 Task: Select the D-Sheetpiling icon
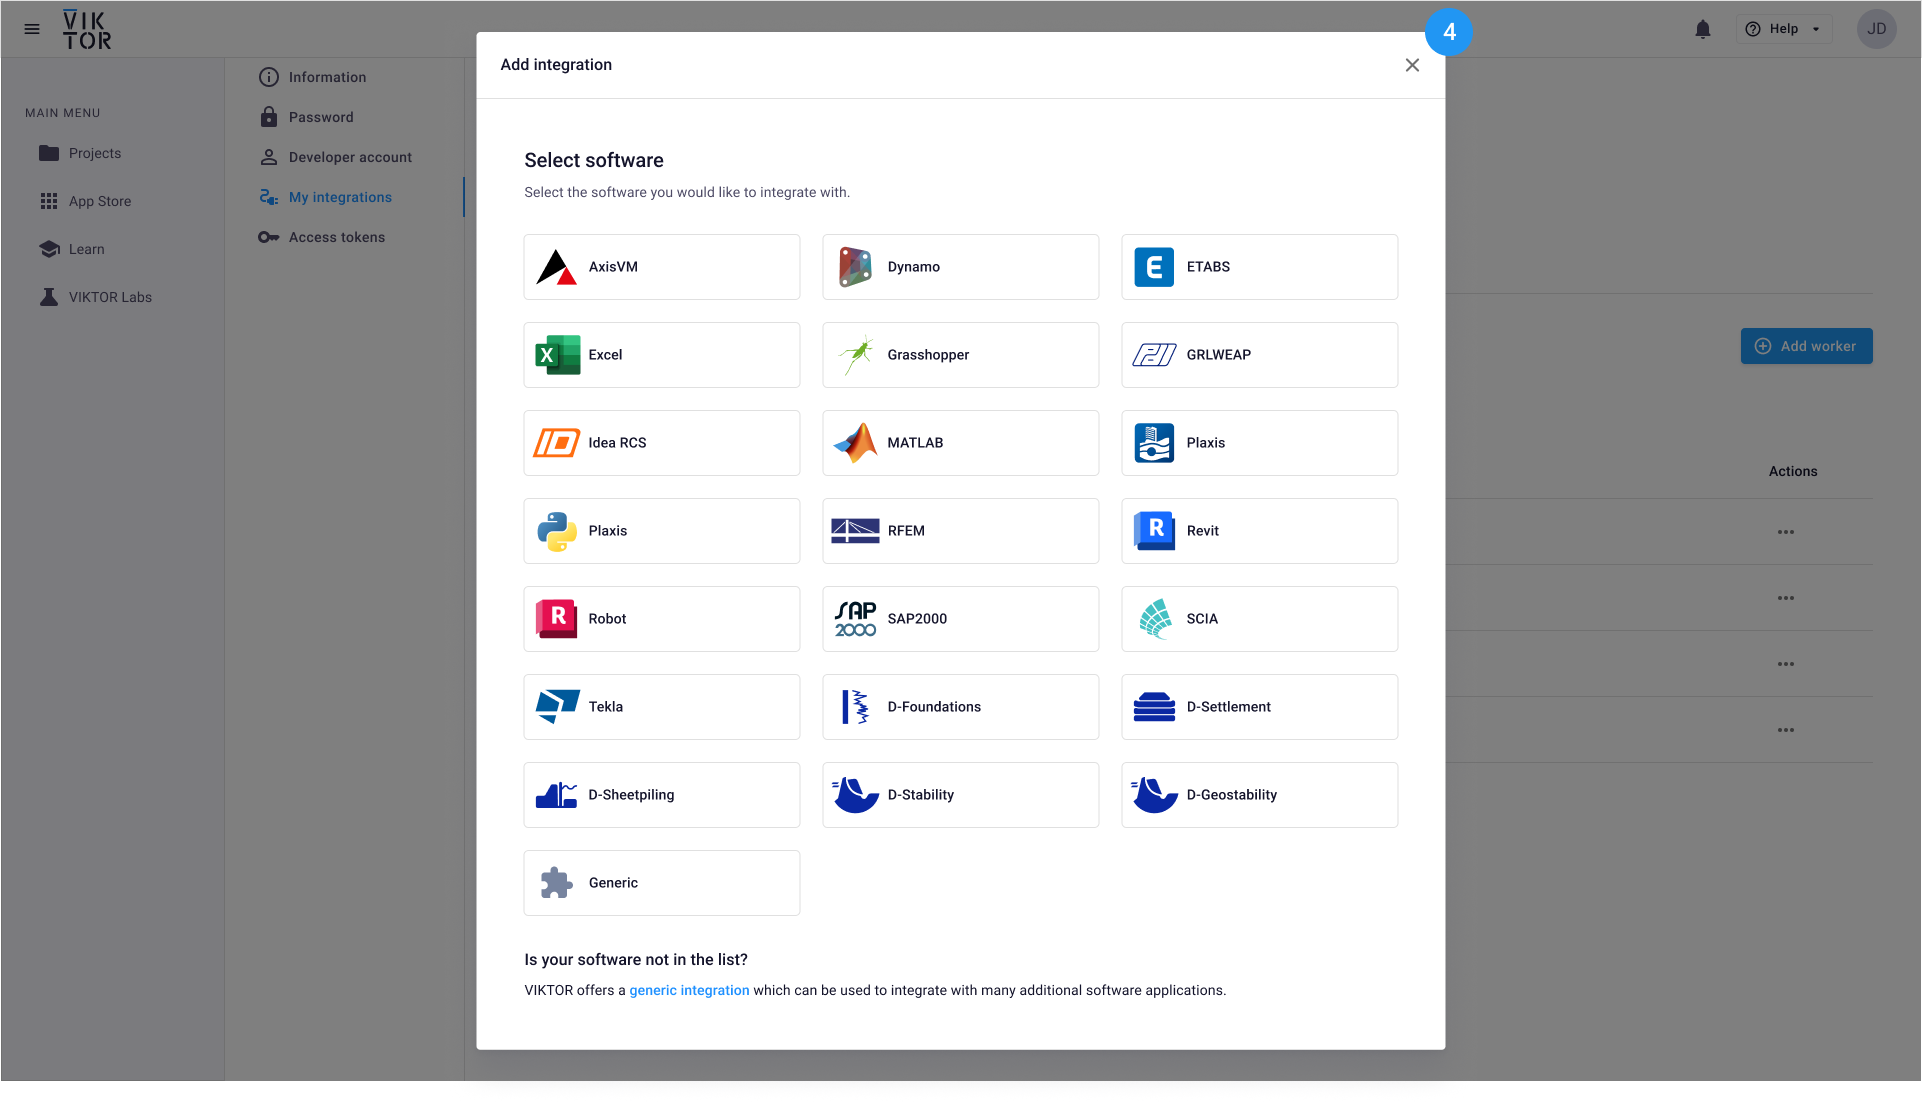pyautogui.click(x=556, y=795)
